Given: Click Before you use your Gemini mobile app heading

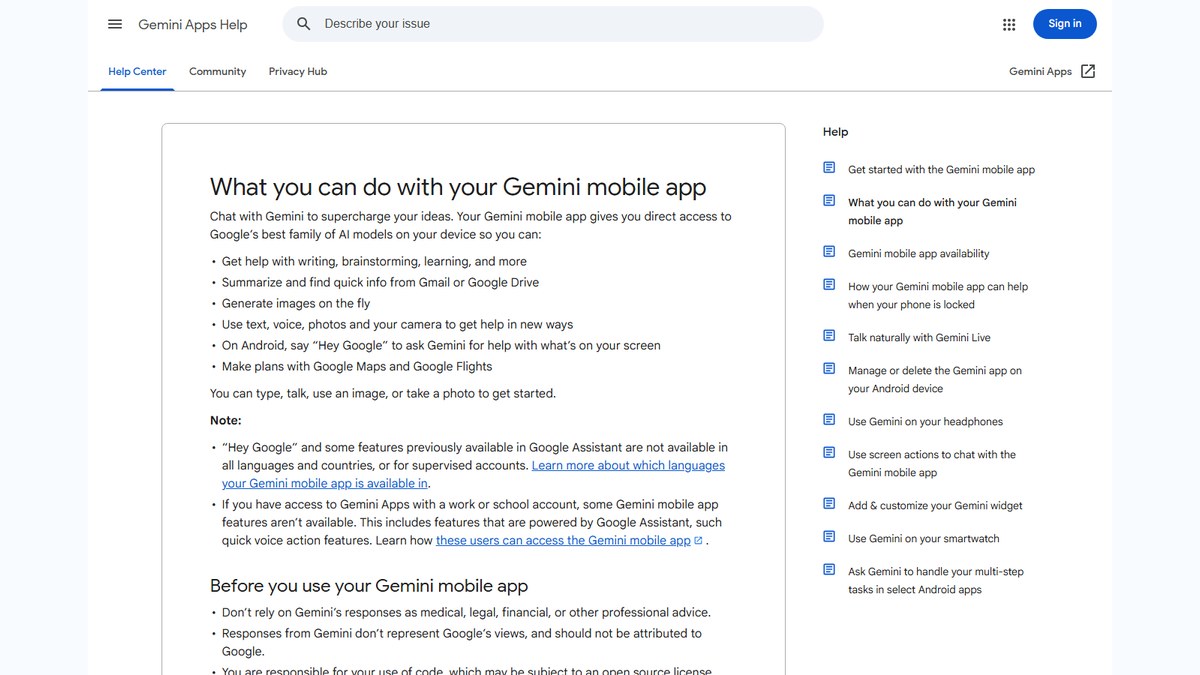Looking at the screenshot, I should [369, 586].
